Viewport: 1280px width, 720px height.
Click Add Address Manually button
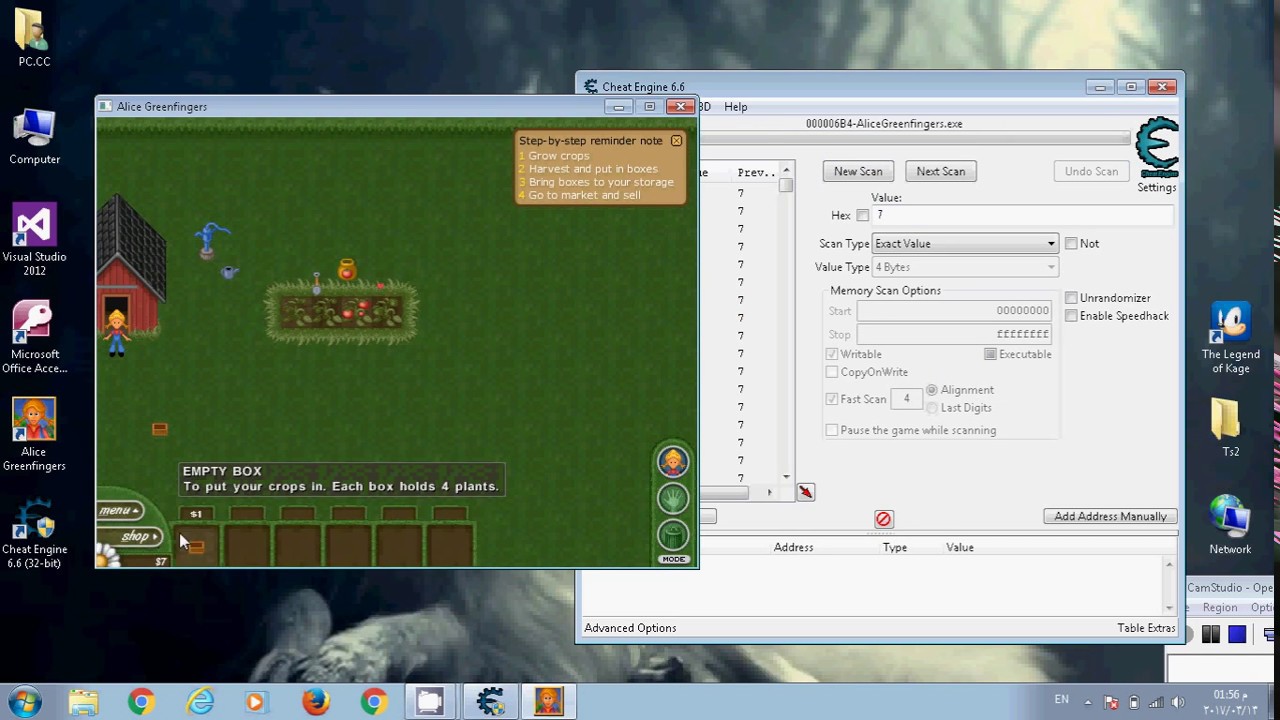1110,517
